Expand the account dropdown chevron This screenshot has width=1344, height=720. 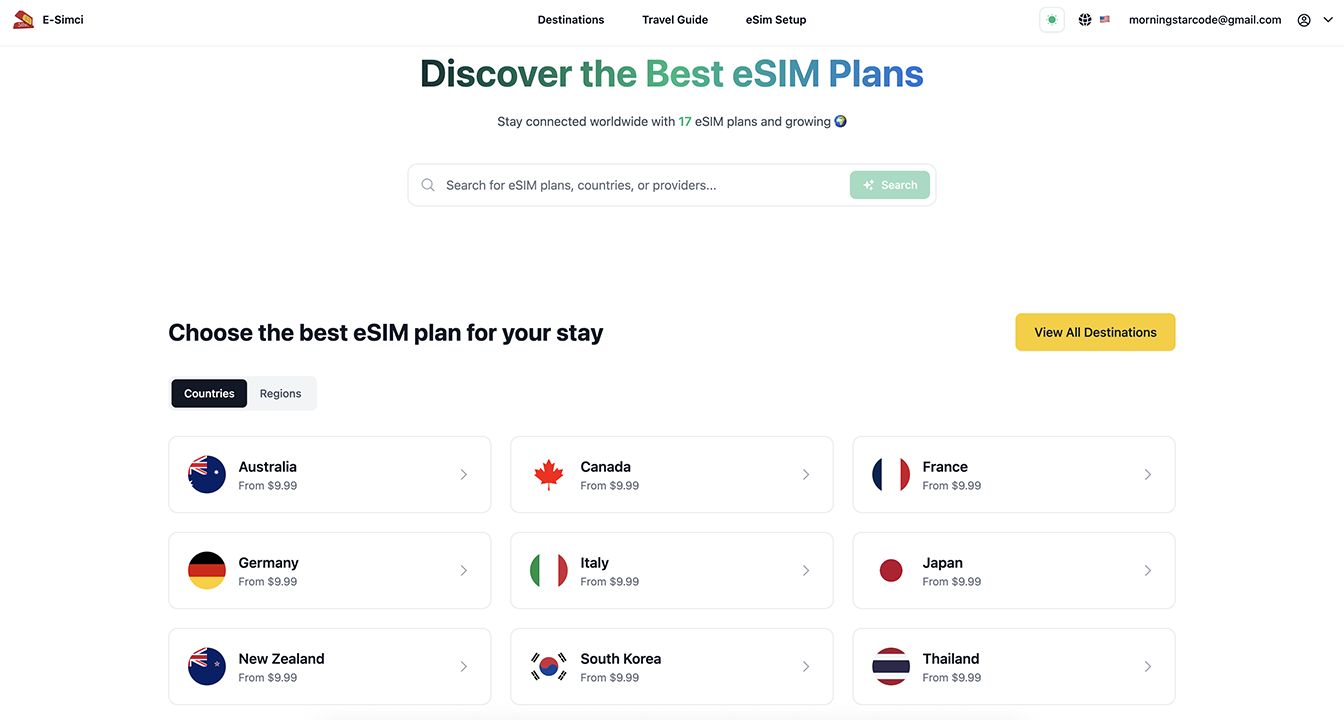[x=1328, y=20]
